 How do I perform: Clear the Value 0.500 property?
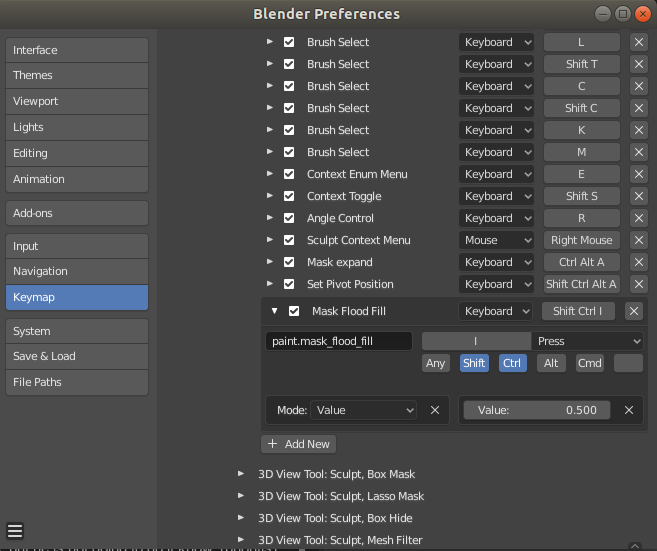click(x=629, y=410)
